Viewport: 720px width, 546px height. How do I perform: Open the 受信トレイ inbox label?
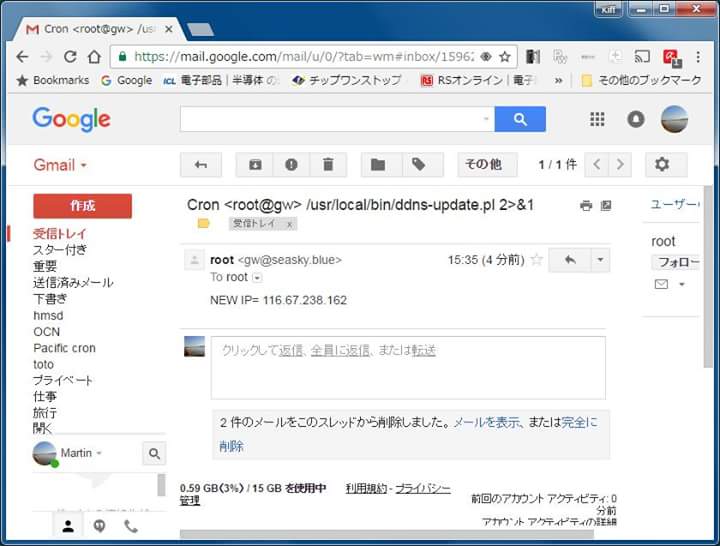pos(59,234)
